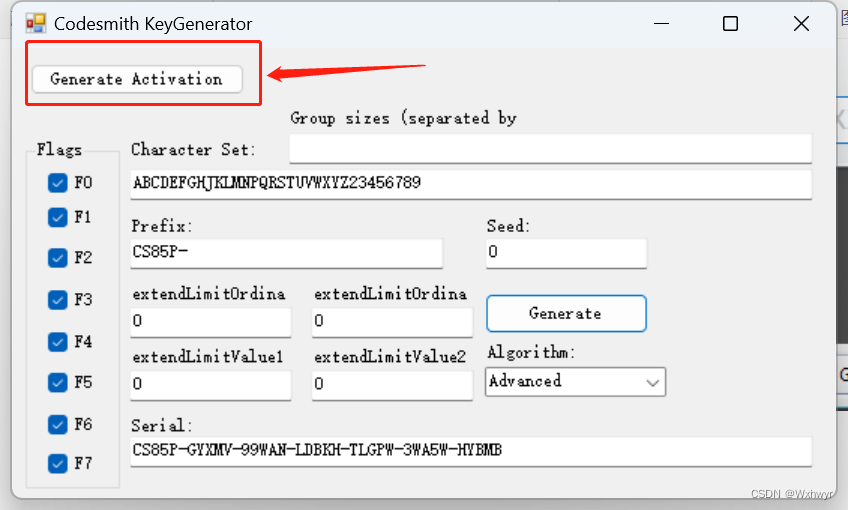The width and height of the screenshot is (848, 510).
Task: Click the first extendLimitOrdina input field
Action: tap(210, 322)
